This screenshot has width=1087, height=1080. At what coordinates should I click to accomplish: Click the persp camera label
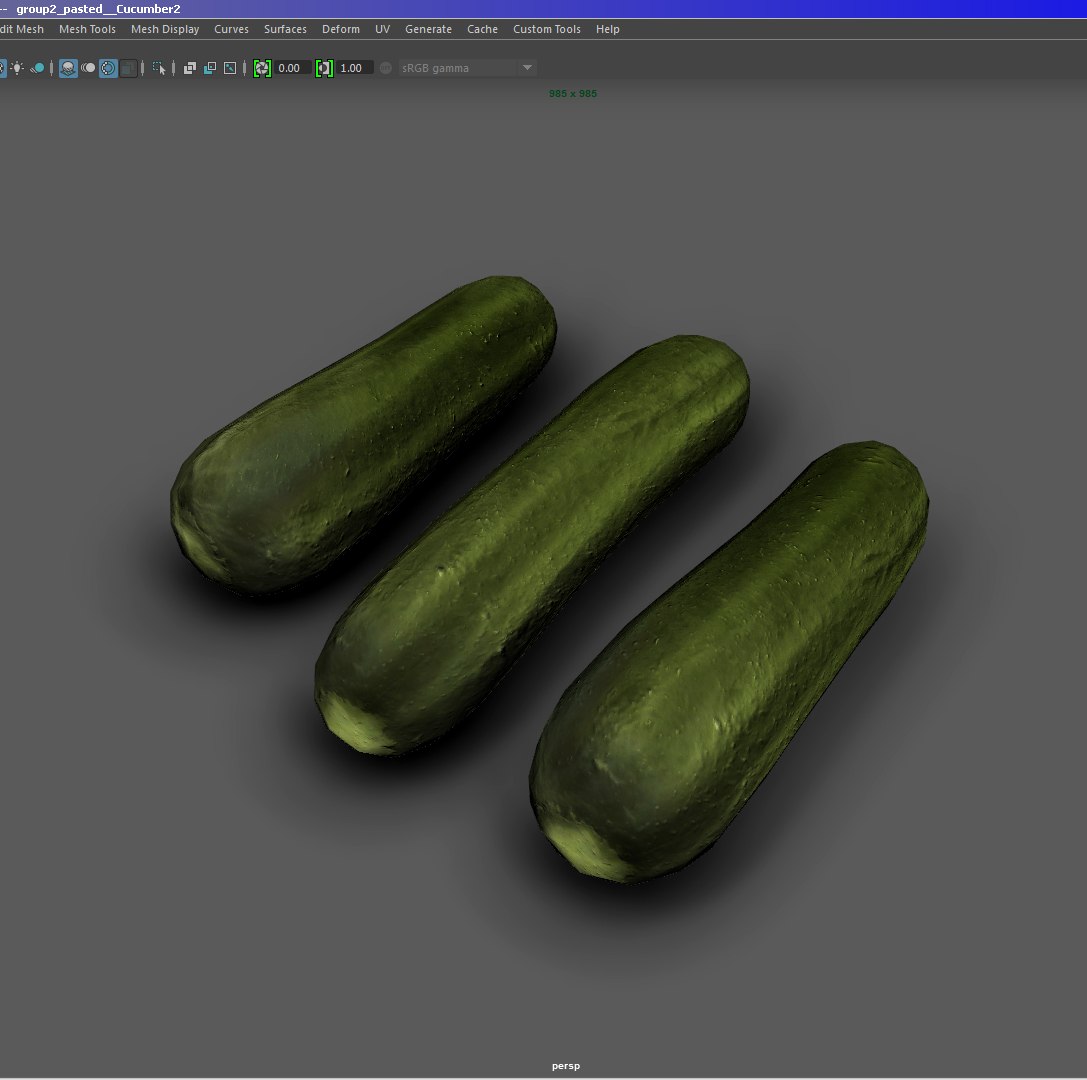[x=566, y=1066]
